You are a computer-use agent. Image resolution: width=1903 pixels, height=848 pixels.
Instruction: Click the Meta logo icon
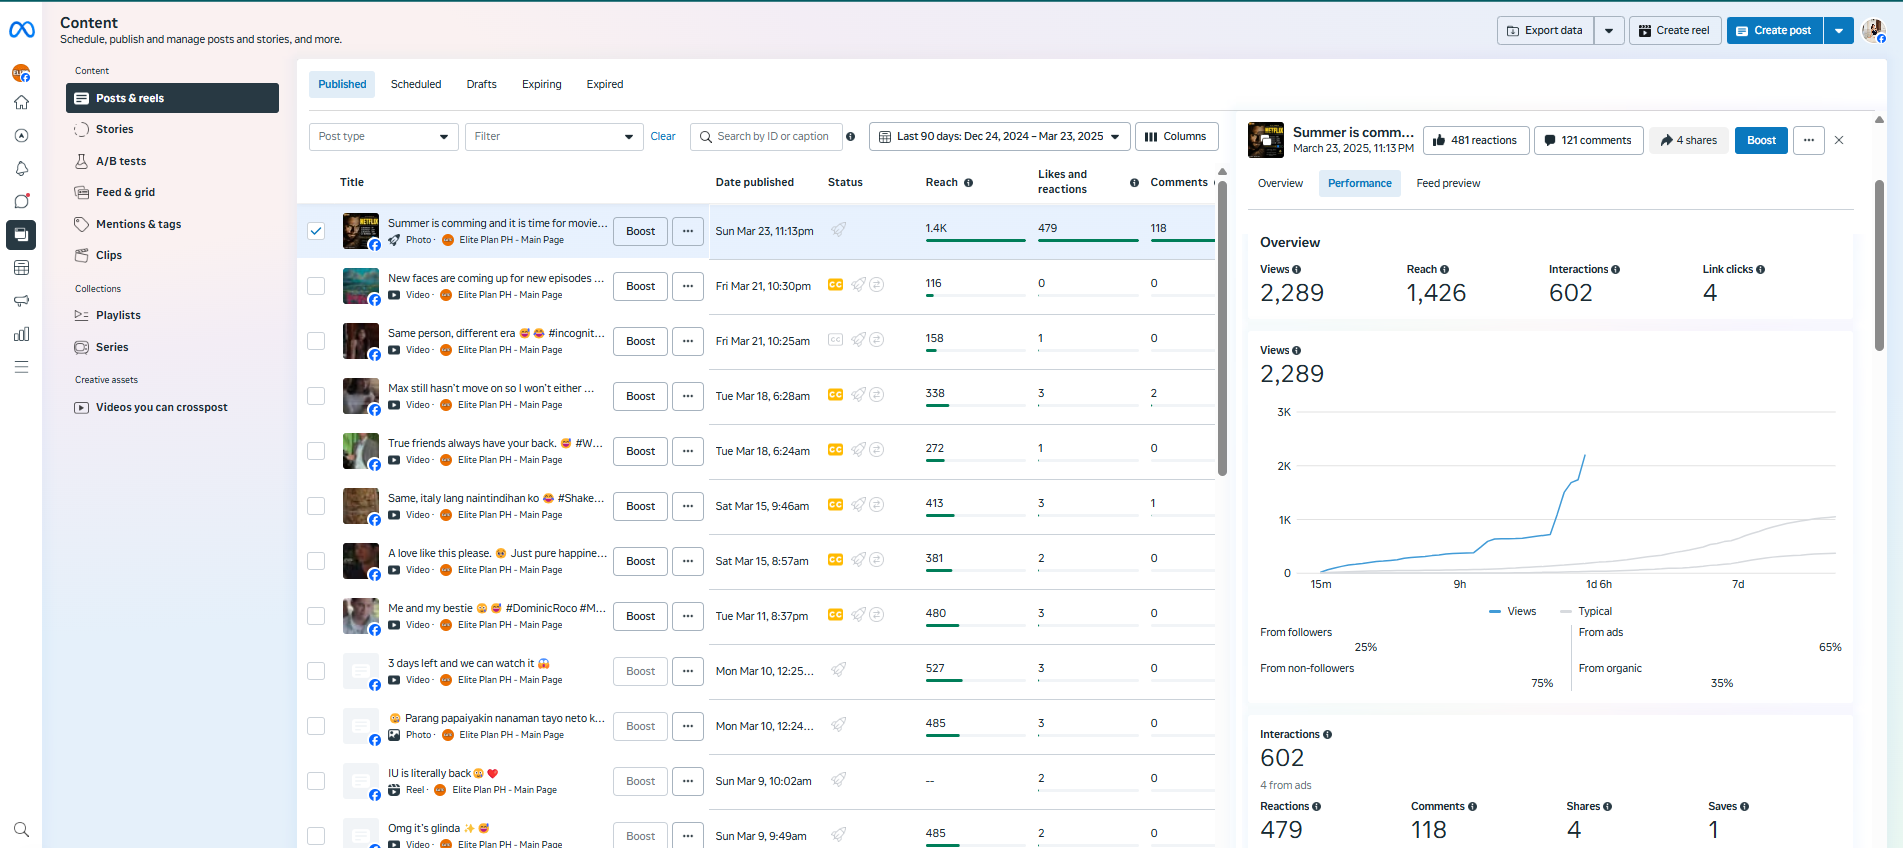[x=21, y=30]
